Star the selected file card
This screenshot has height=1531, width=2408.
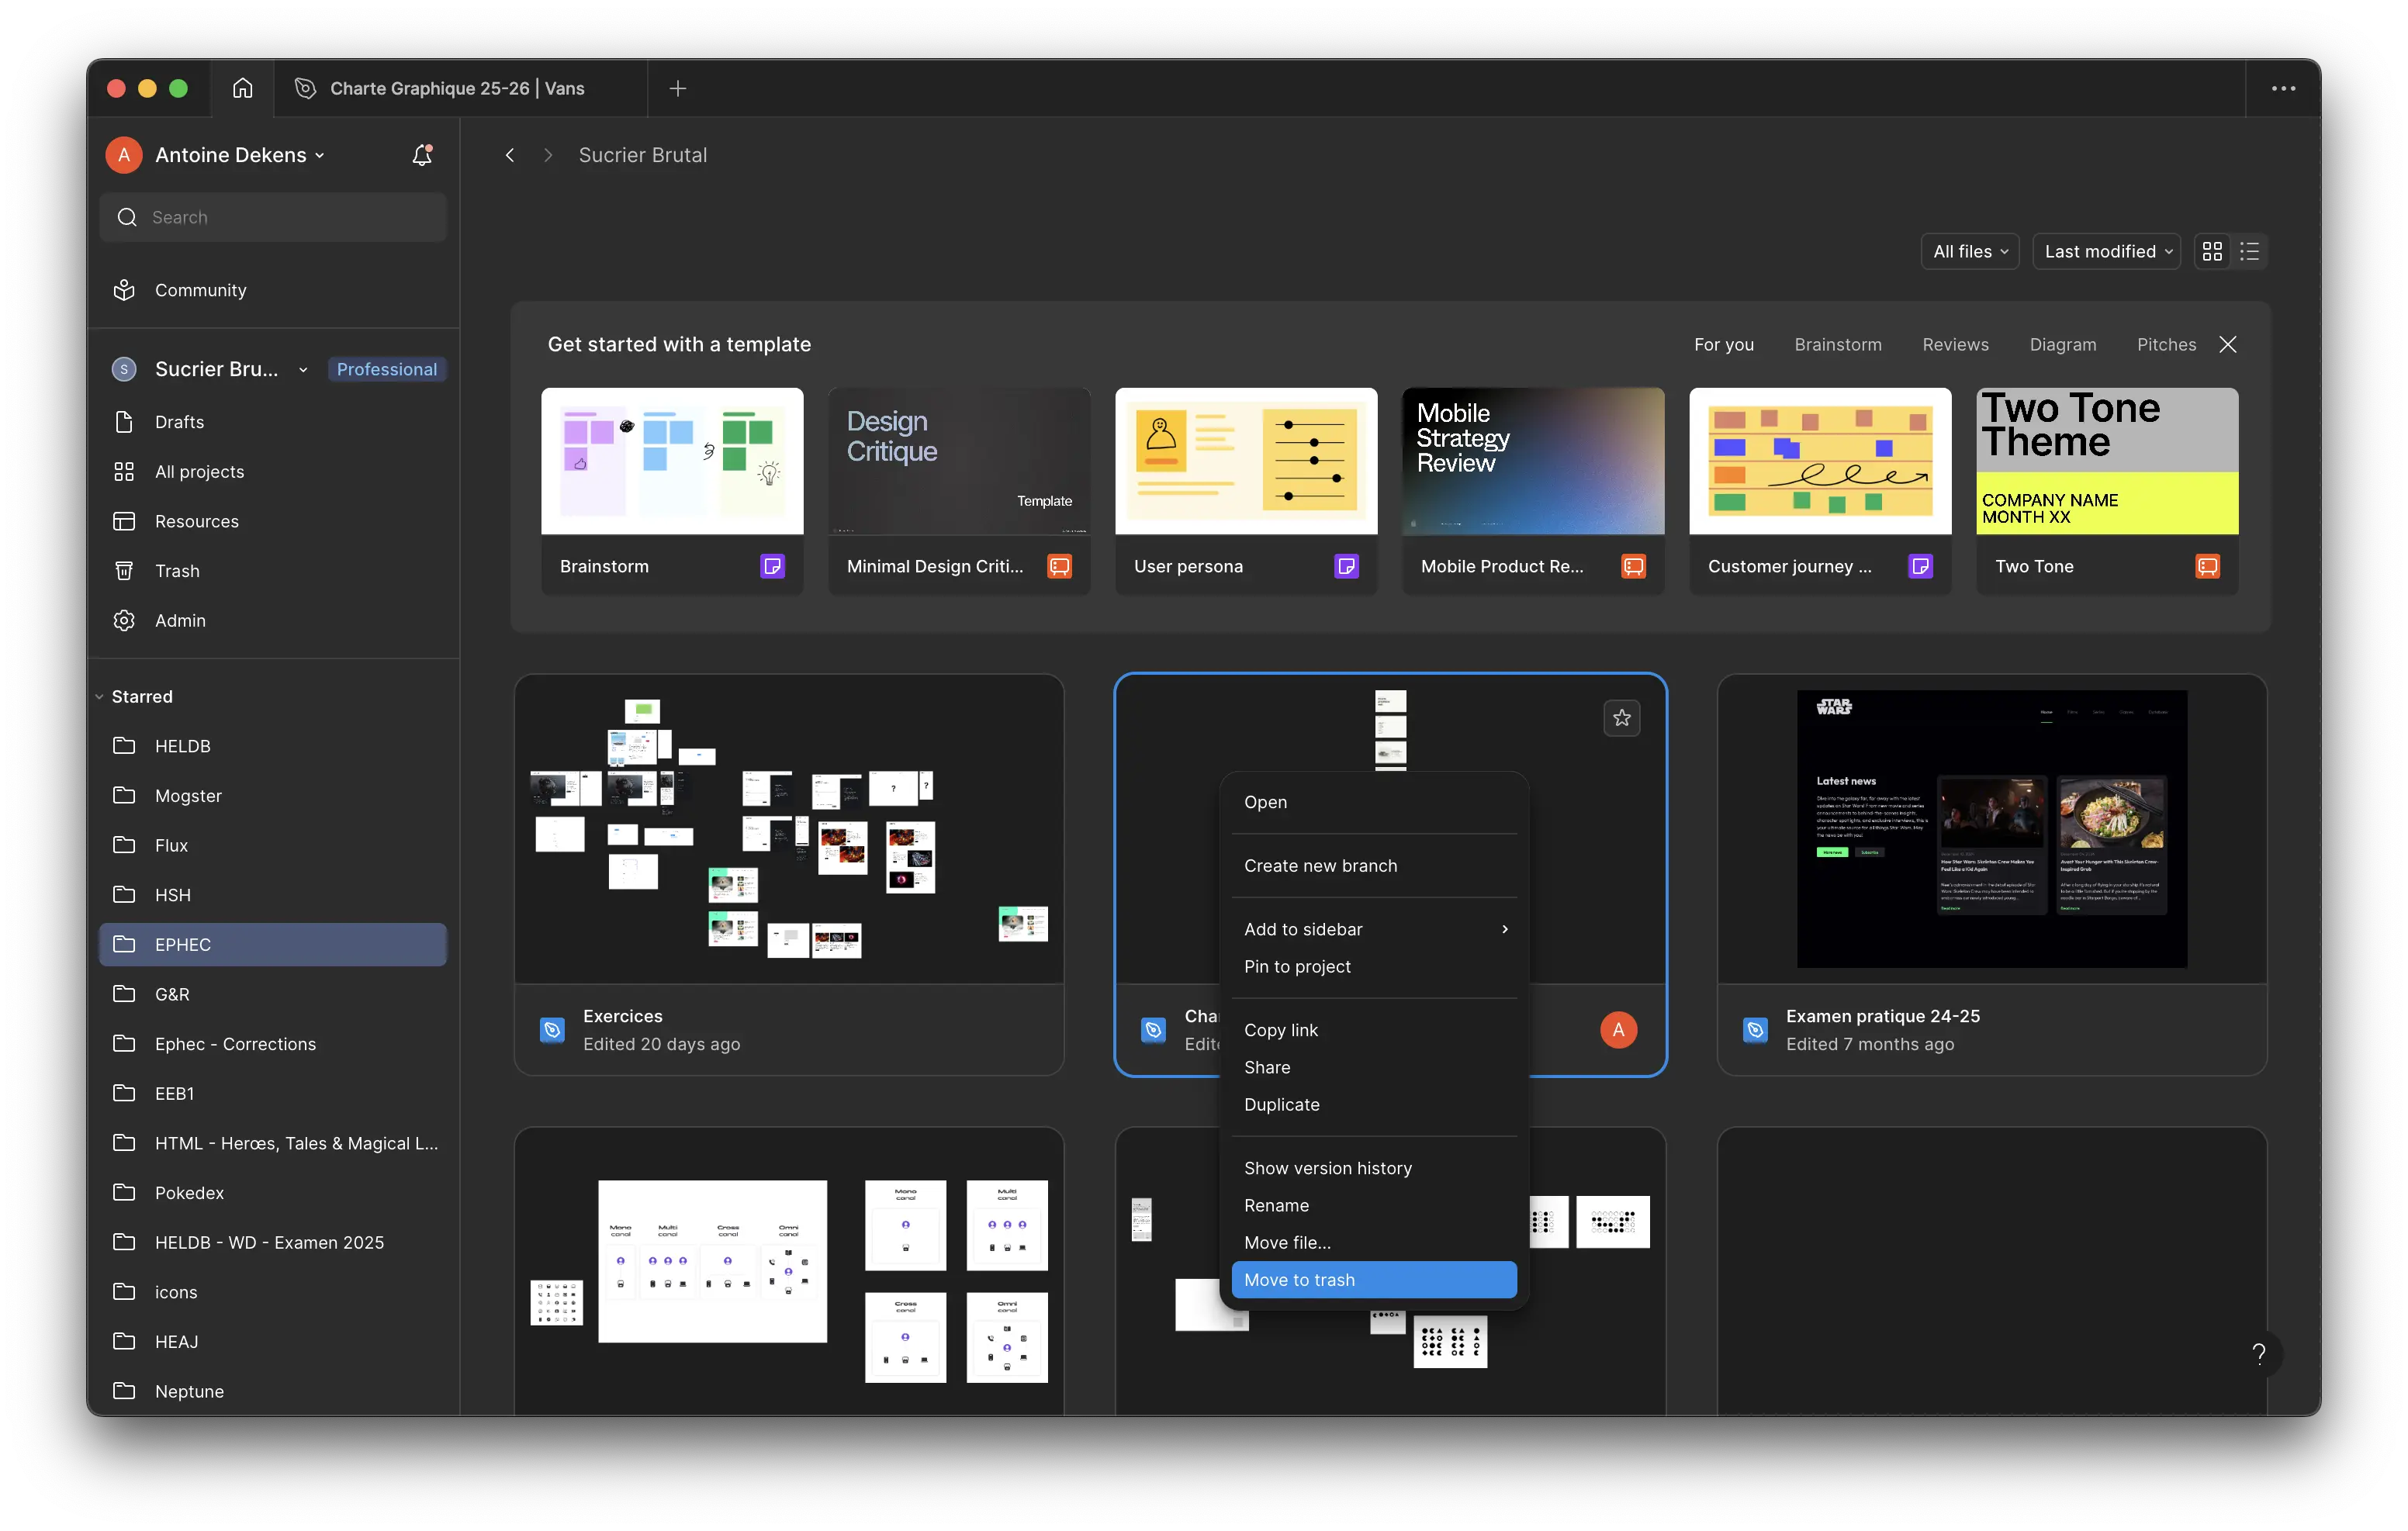[x=1621, y=718]
